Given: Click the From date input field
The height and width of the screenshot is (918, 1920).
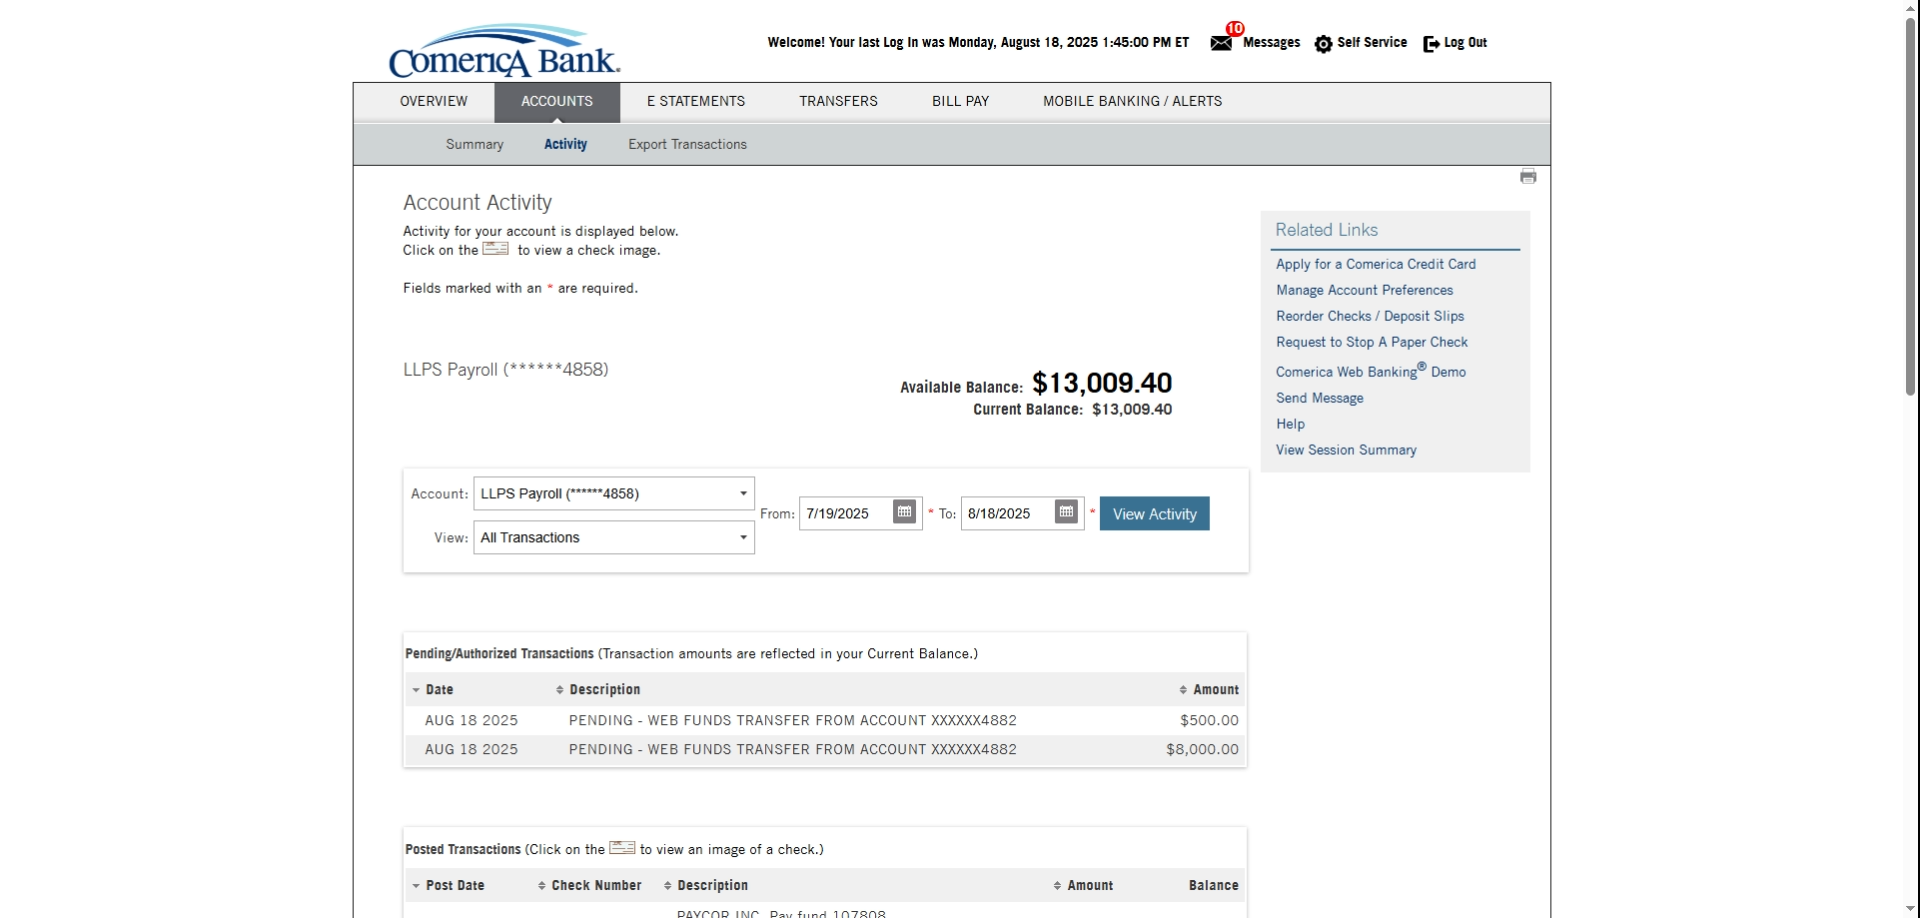Looking at the screenshot, I should (x=845, y=514).
